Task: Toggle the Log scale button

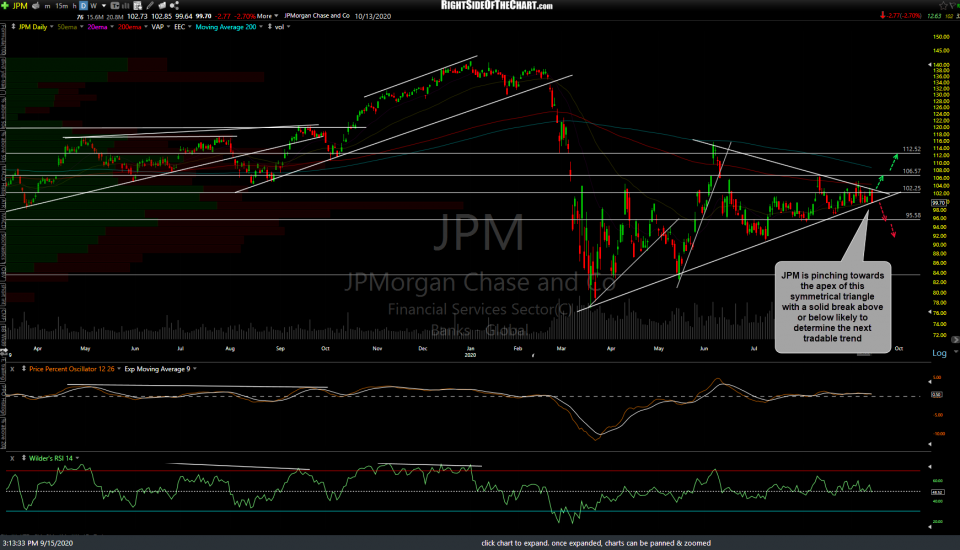Action: (x=939, y=353)
